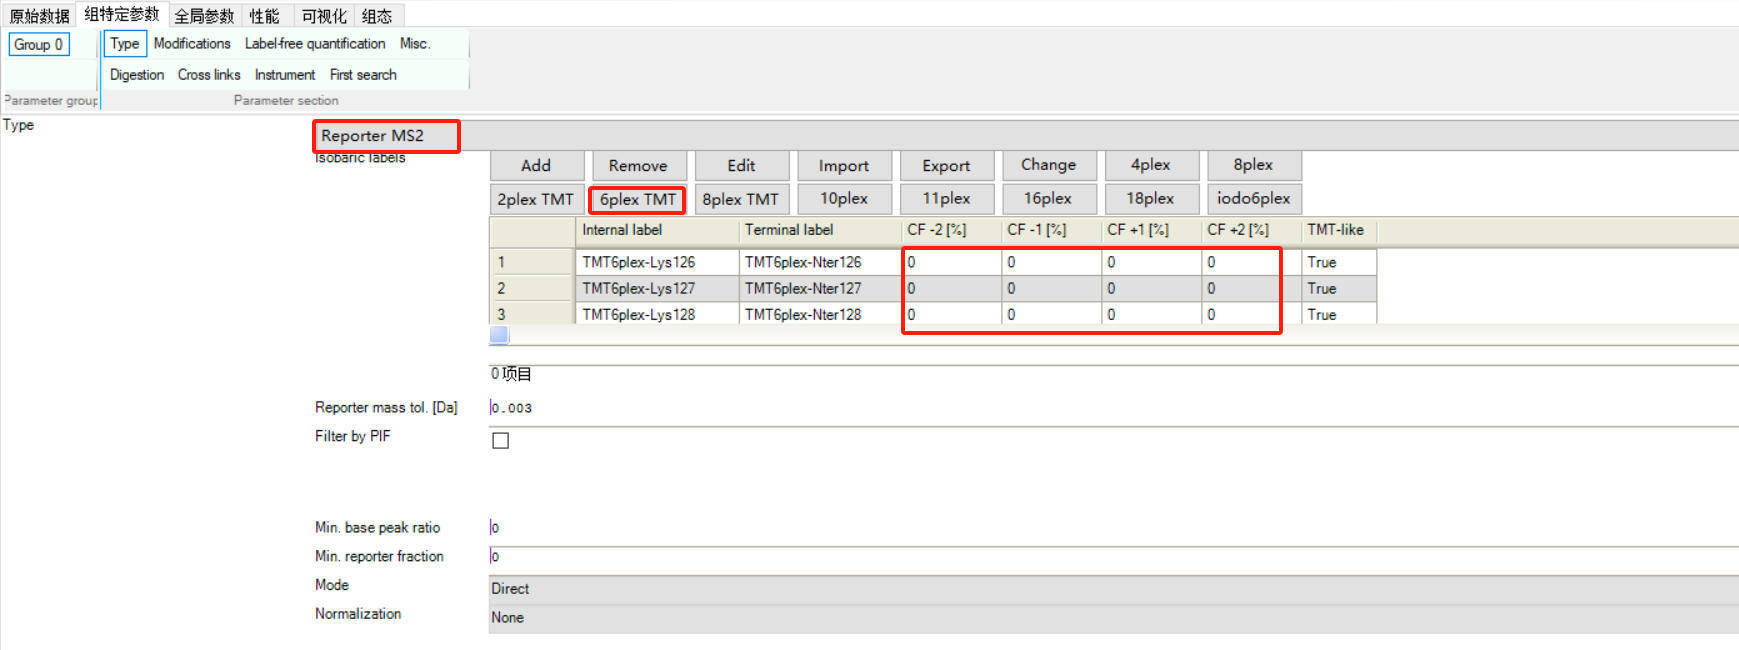The image size is (1739, 650).
Task: Click the CF -2 cell for TMT6plex-Lys126
Action: pos(952,262)
